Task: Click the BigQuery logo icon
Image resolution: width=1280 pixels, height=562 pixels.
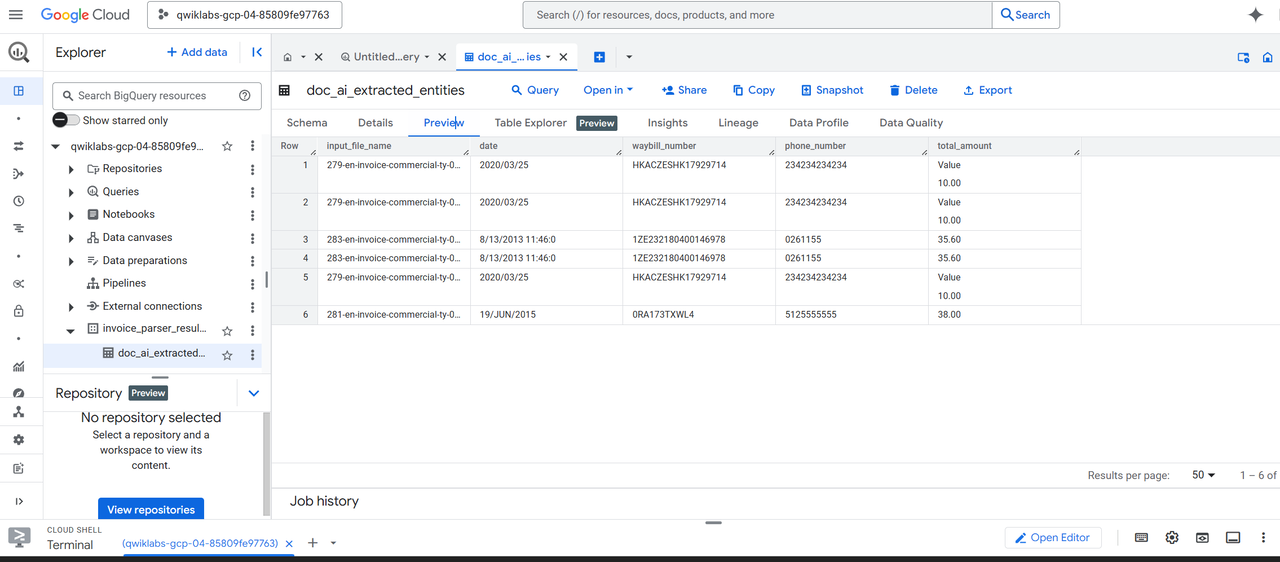Action: click(19, 53)
